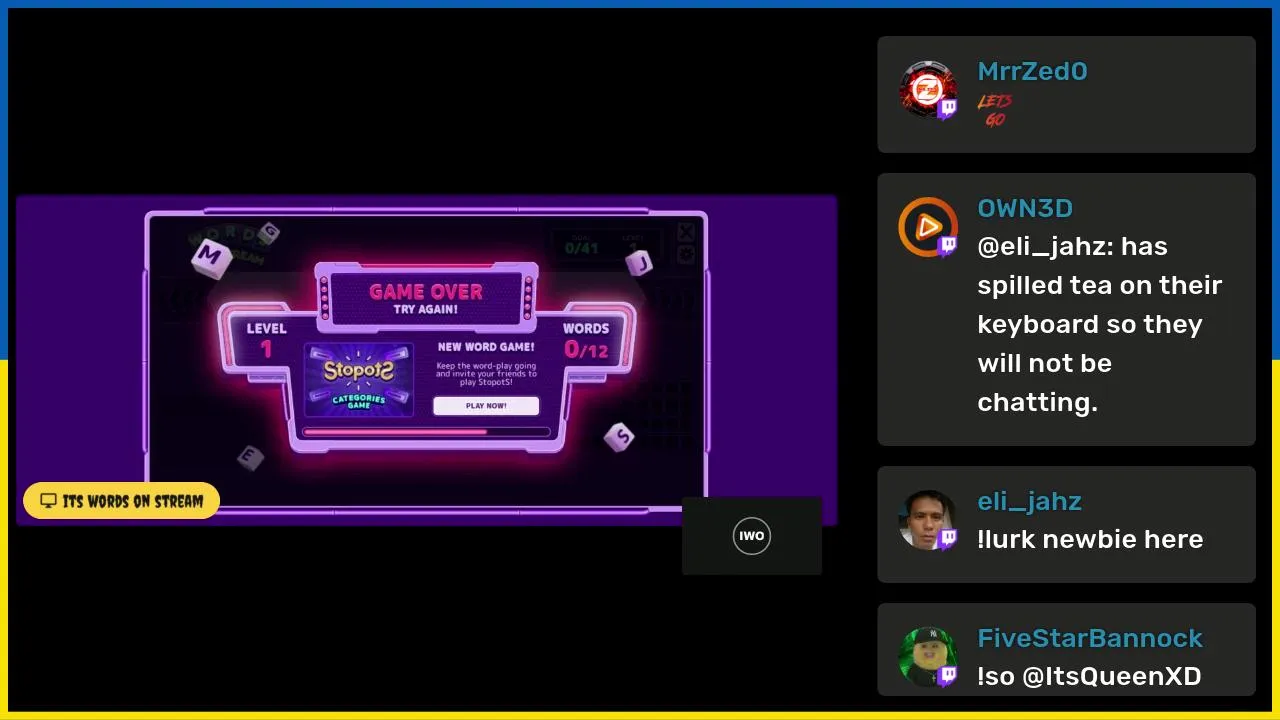This screenshot has width=1280, height=720.
Task: Click the IWO circular logo
Action: (x=752, y=536)
